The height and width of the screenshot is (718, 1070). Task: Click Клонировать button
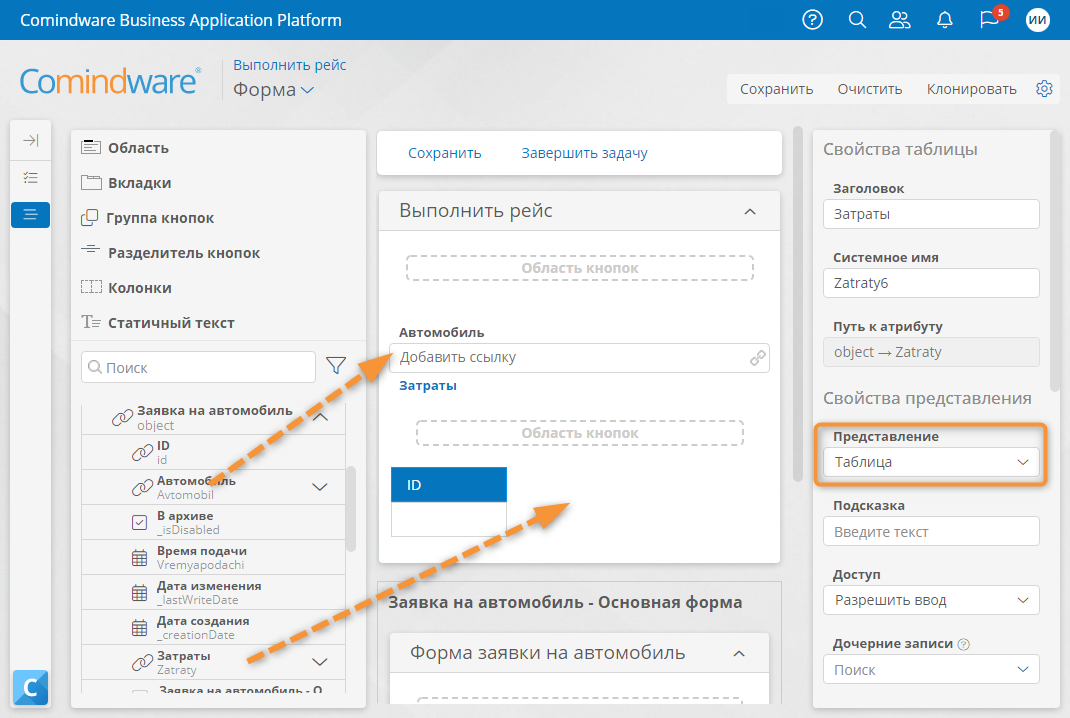tap(971, 89)
